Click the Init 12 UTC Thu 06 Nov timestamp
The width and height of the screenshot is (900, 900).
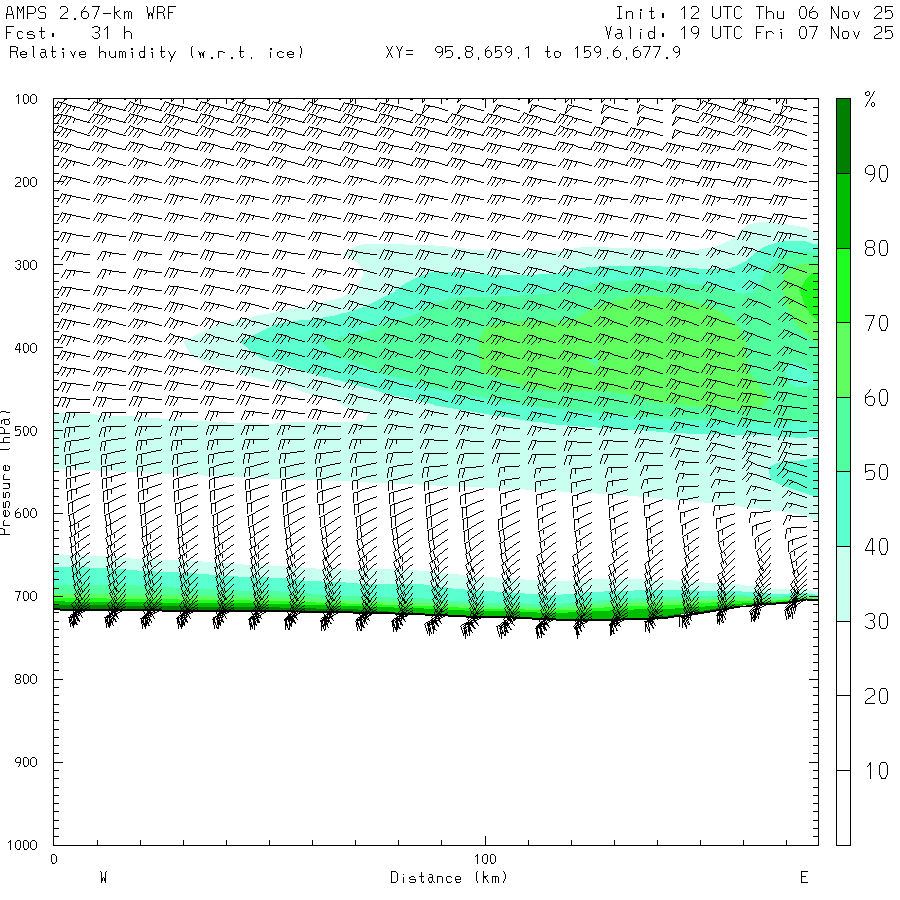754,13
